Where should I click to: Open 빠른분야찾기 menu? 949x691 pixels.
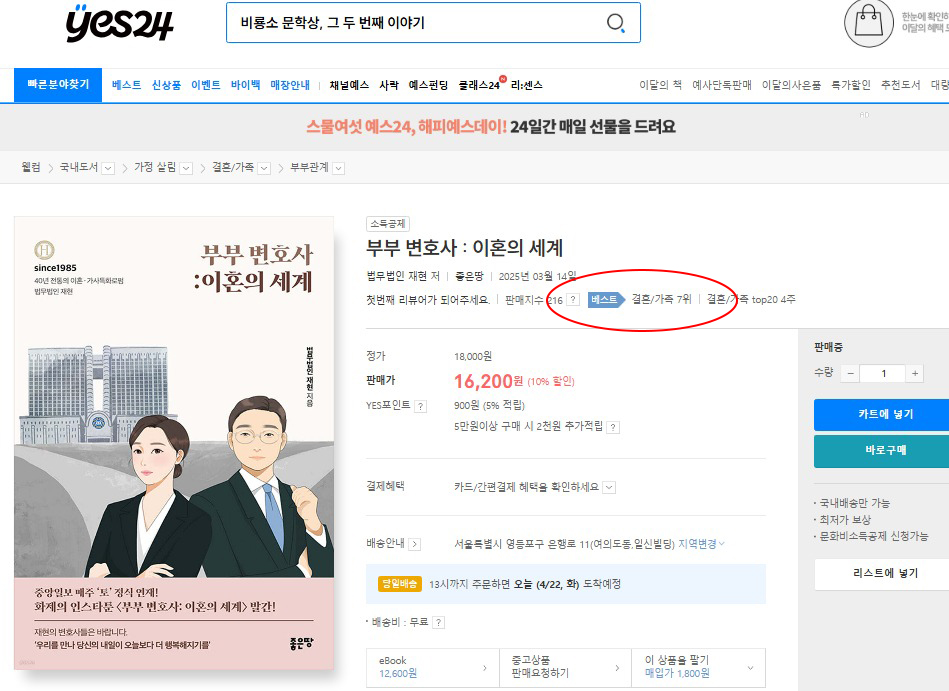(58, 85)
